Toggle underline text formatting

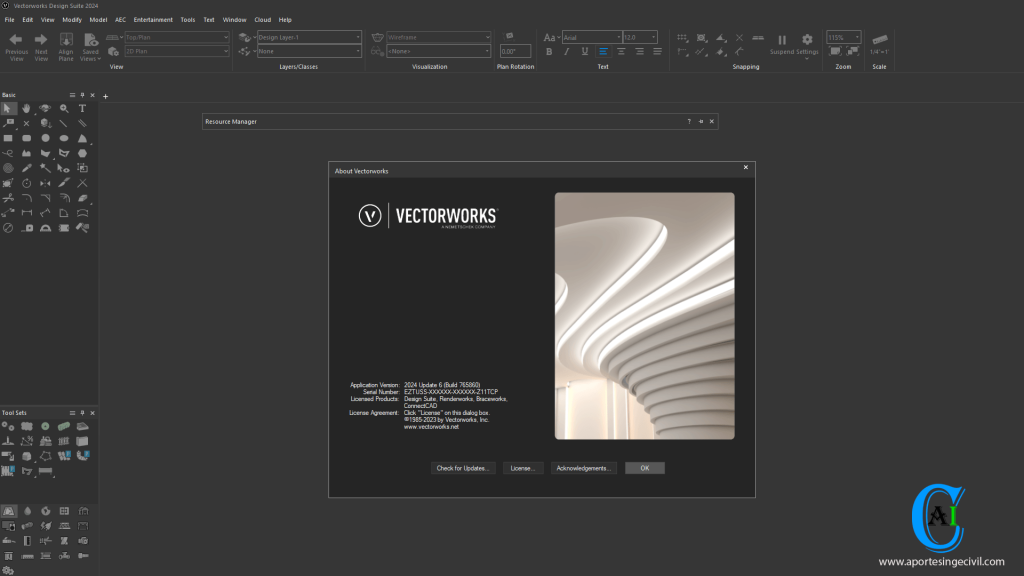point(584,52)
